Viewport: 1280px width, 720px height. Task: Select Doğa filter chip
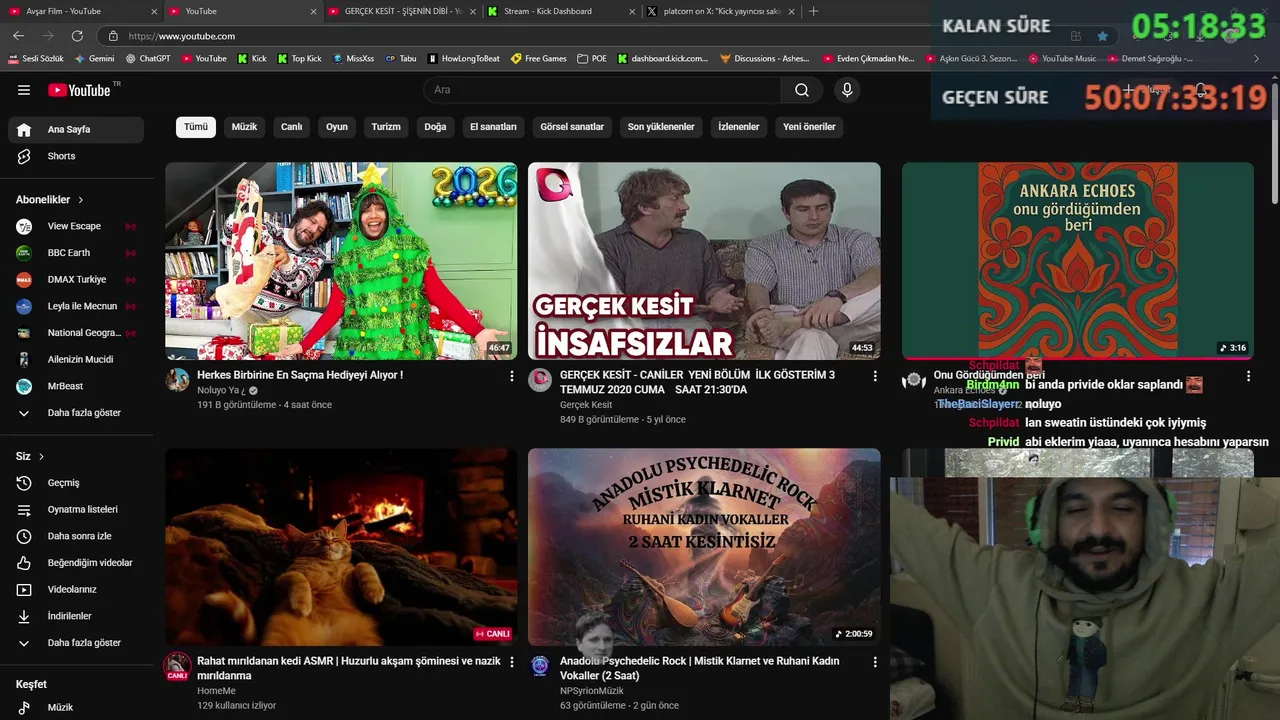pyautogui.click(x=435, y=127)
